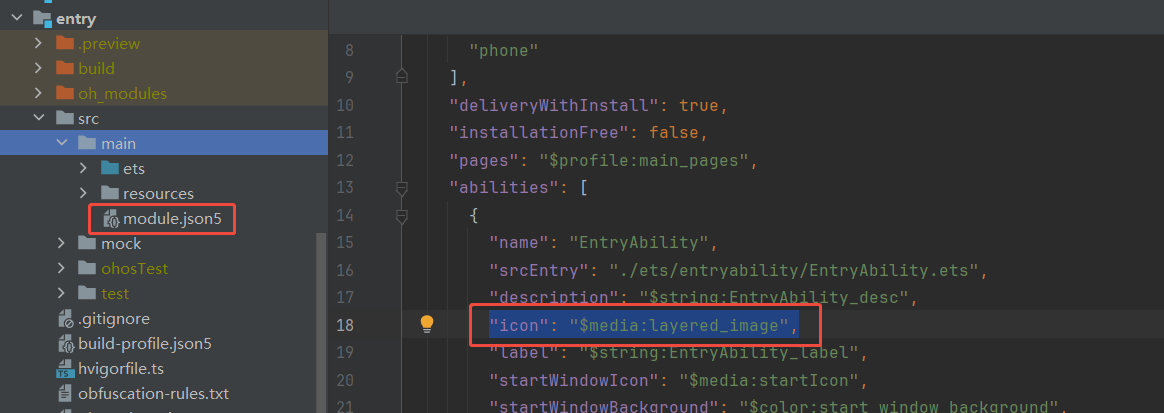
Task: Collapse the src folder chevron
Action: coord(38,119)
